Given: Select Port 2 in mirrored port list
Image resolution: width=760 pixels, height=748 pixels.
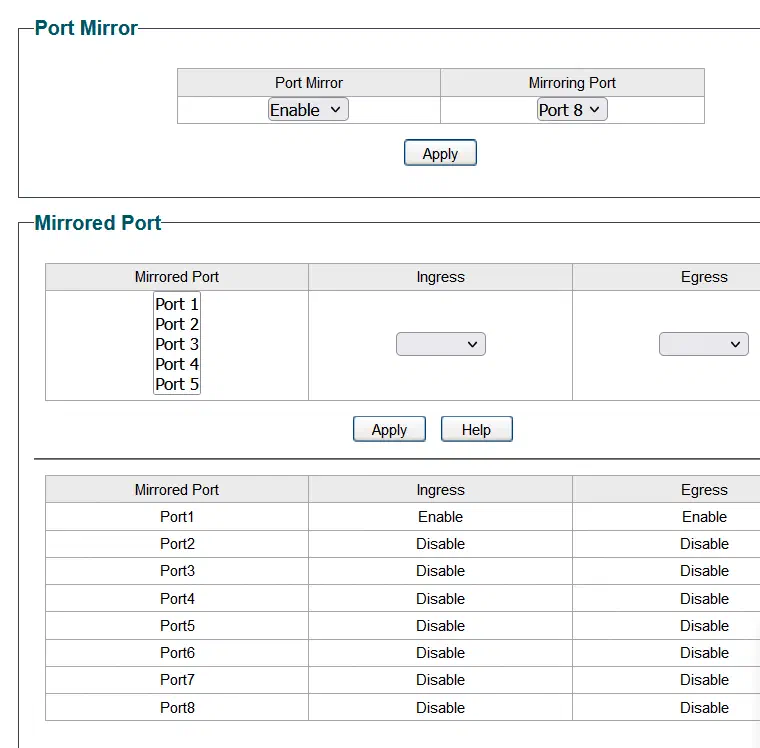Looking at the screenshot, I should tap(177, 324).
